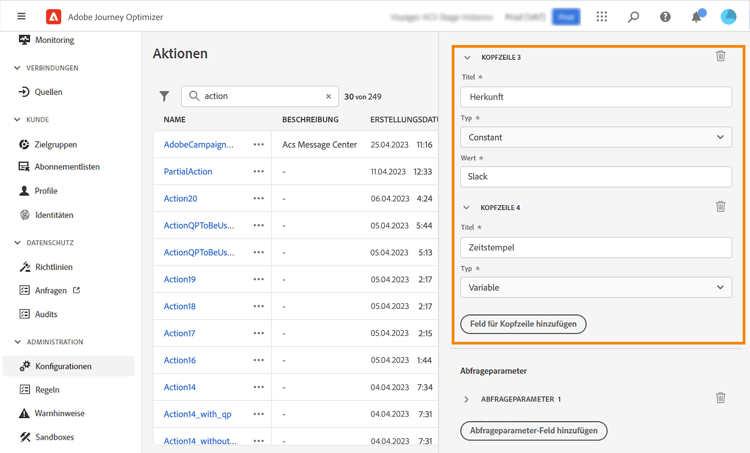Click the search magnifier in header
Image resolution: width=750 pixels, height=453 pixels.
(633, 17)
